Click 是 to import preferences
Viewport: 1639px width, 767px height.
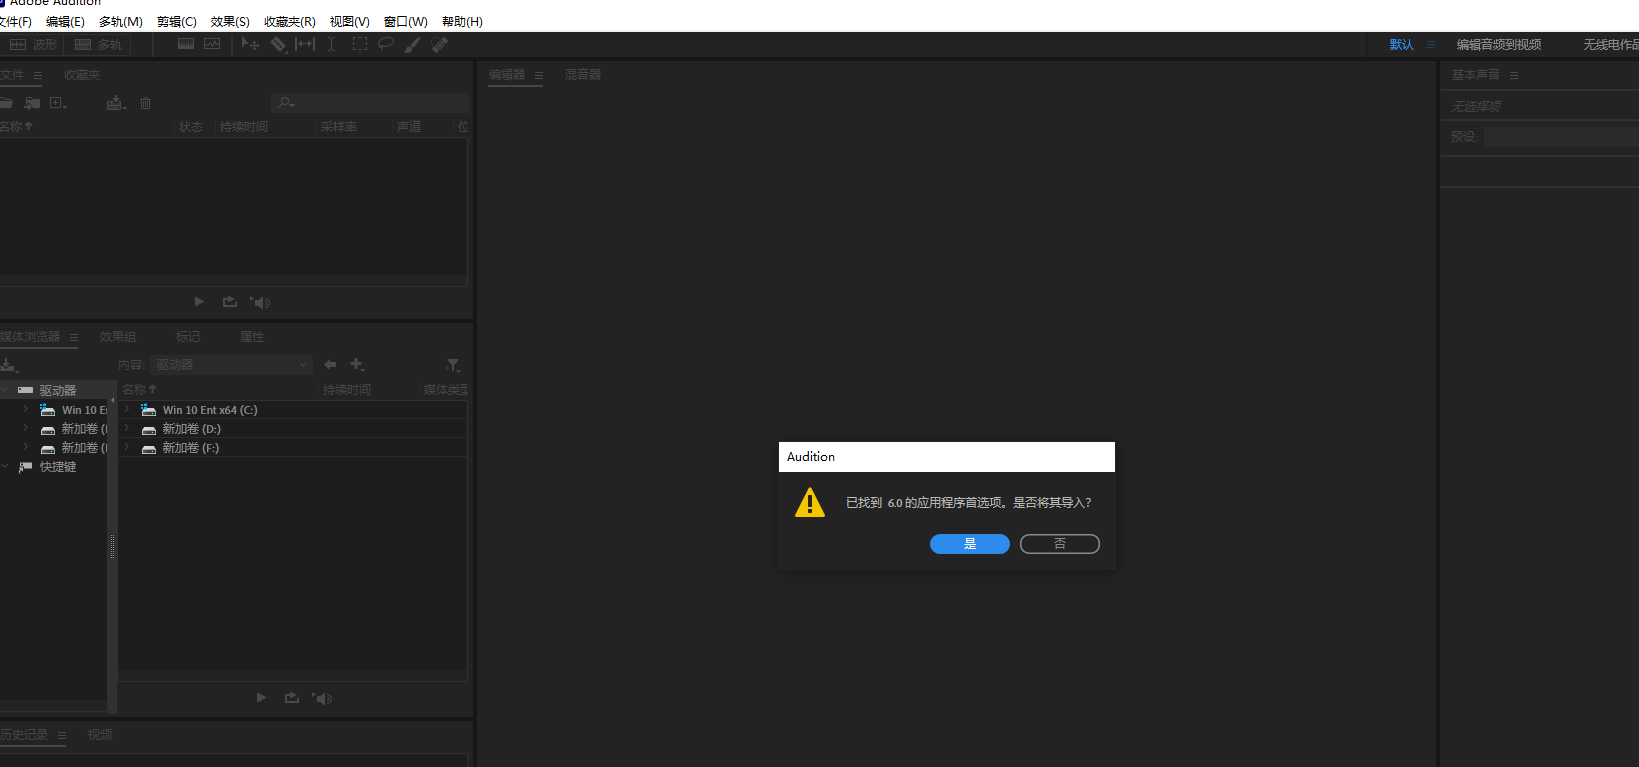coord(970,544)
